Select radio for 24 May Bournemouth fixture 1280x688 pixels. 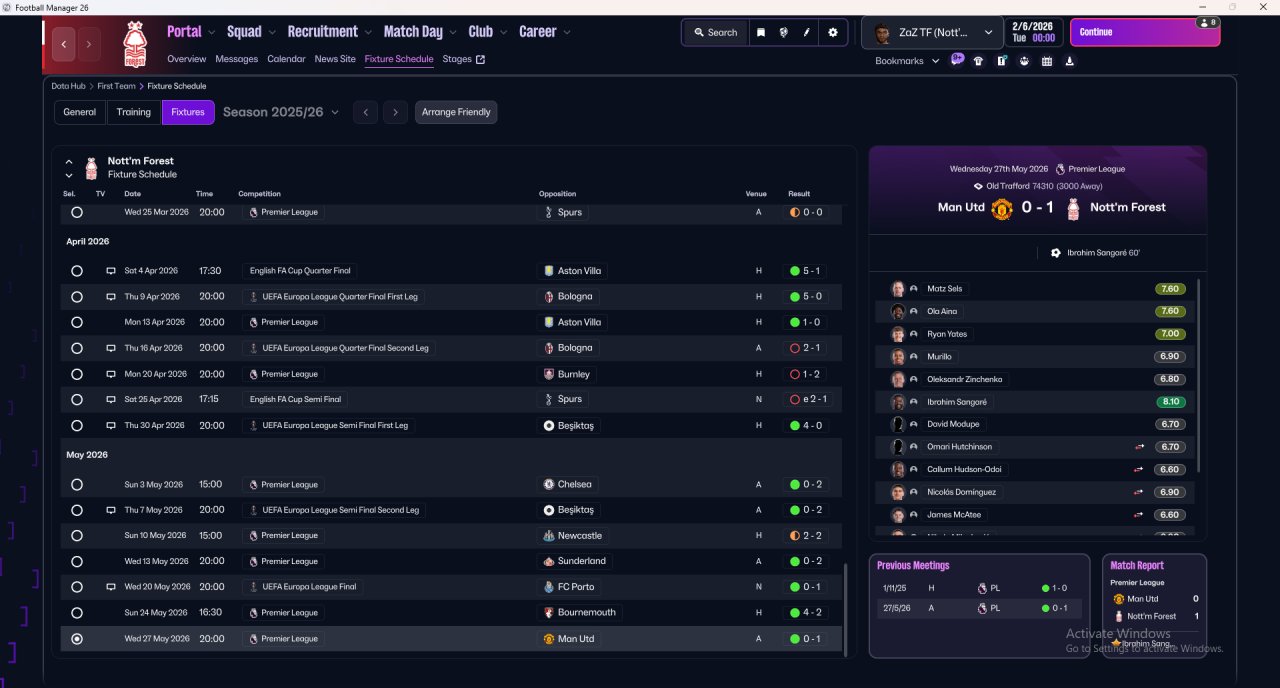pyautogui.click(x=77, y=612)
